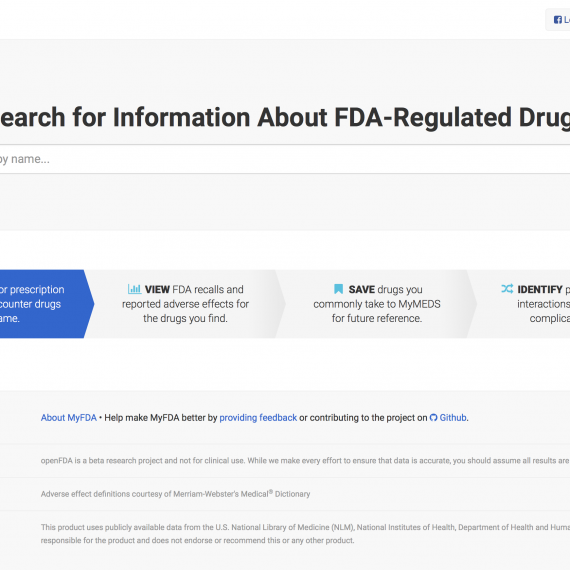Click the IDENTIFY shuffle icon
The width and height of the screenshot is (570, 570).
pos(507,289)
